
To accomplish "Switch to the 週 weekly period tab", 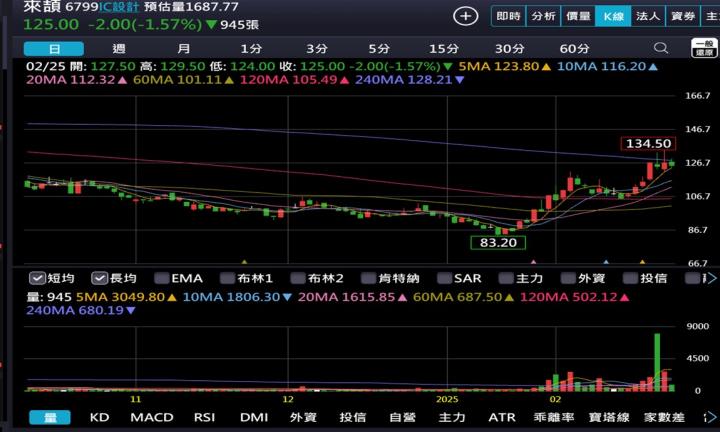I will click(119, 48).
